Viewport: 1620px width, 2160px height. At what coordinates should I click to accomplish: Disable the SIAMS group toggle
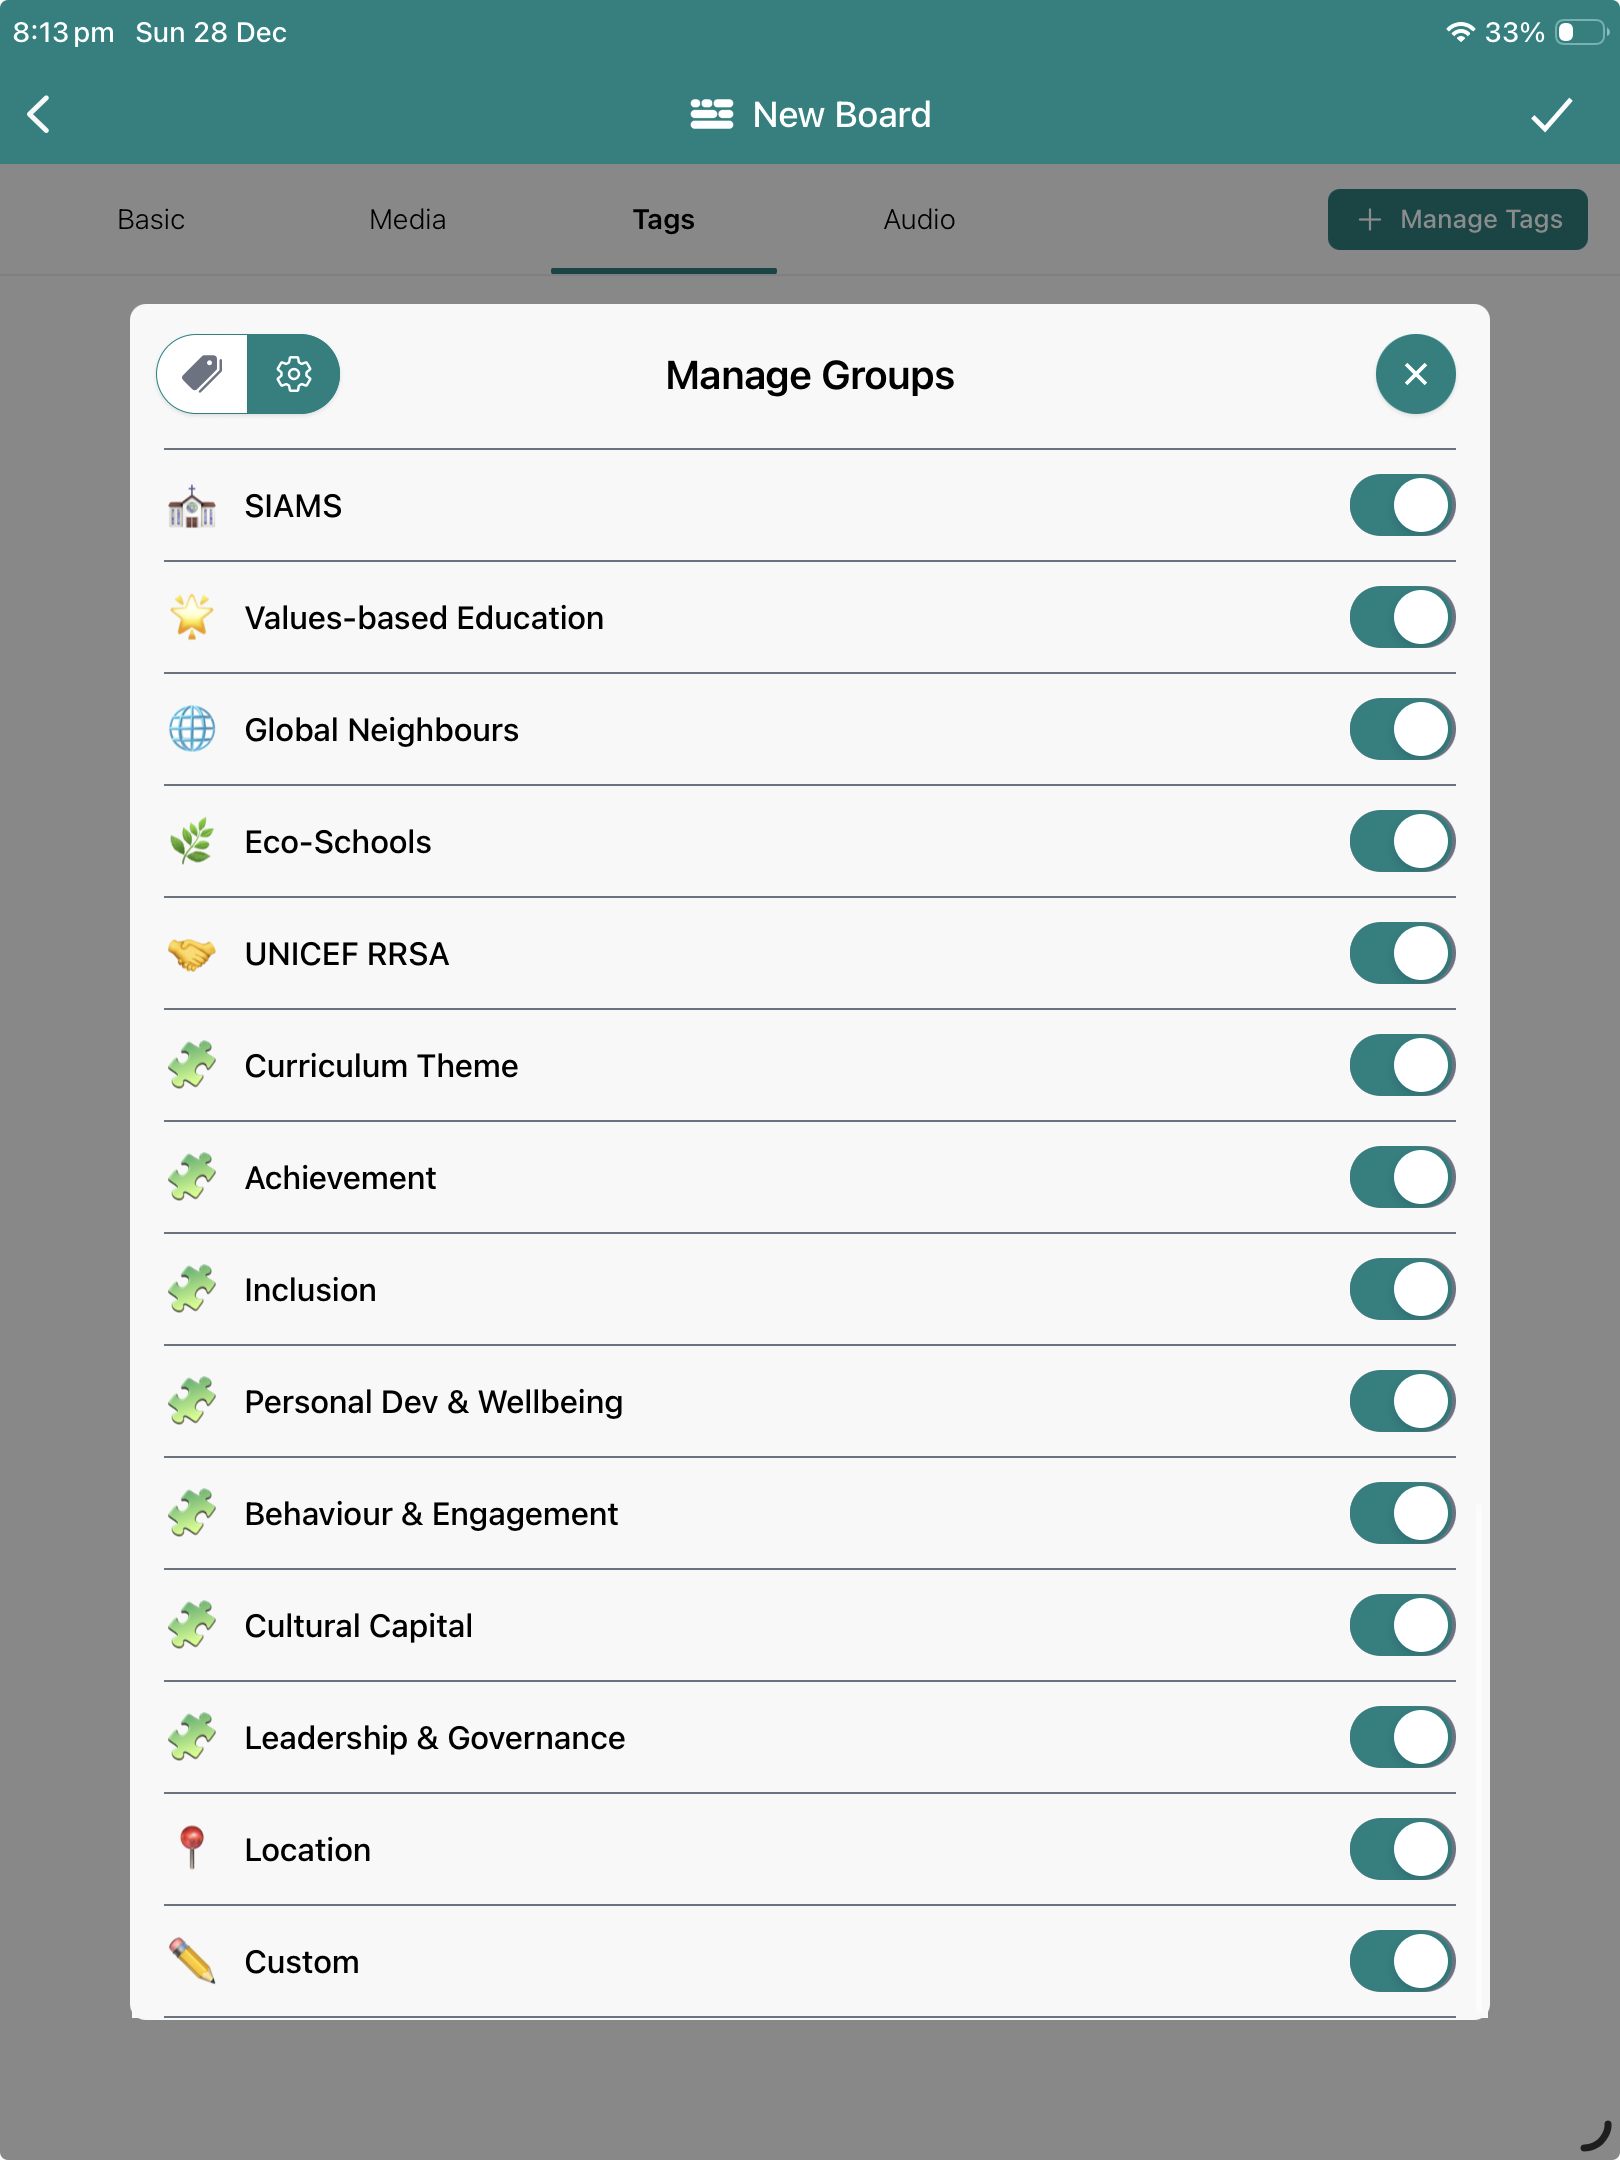[x=1401, y=505]
